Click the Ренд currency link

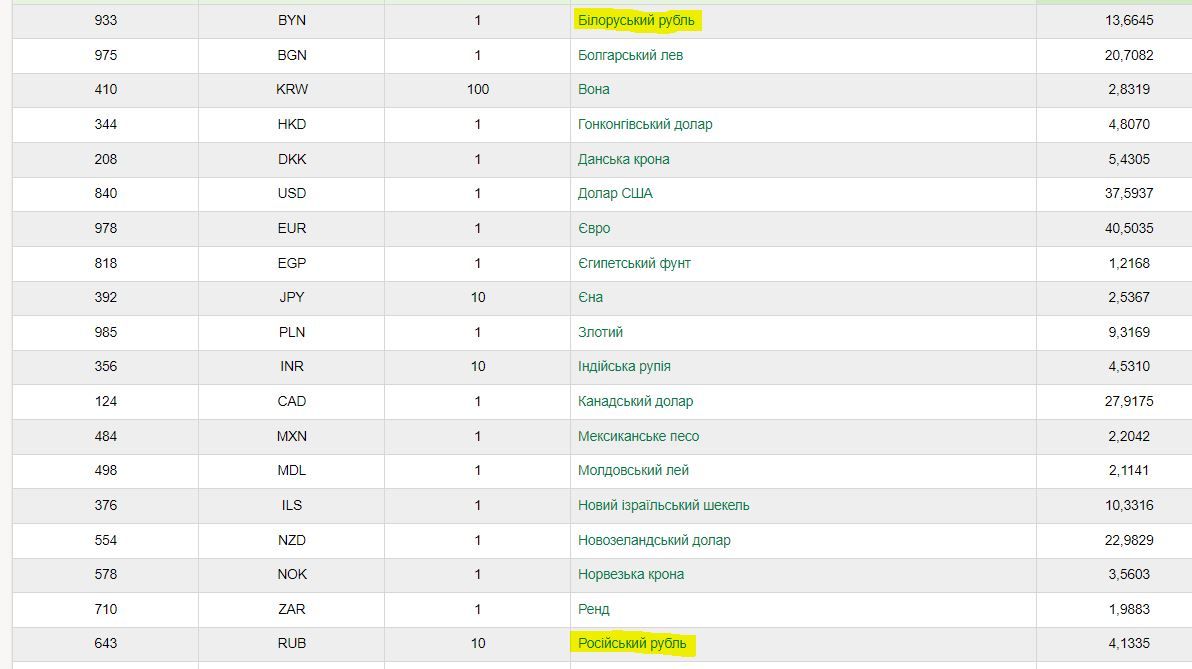(x=593, y=609)
